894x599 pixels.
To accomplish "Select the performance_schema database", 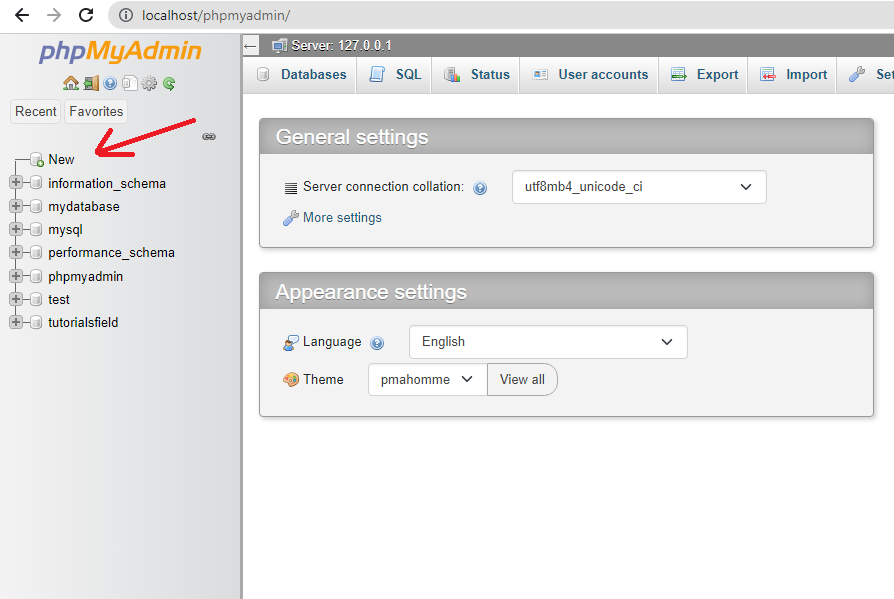I will pos(111,252).
